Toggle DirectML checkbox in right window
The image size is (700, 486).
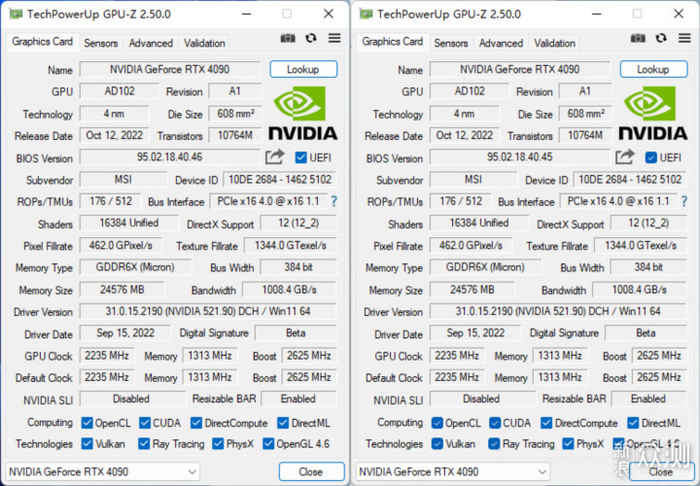[x=633, y=423]
